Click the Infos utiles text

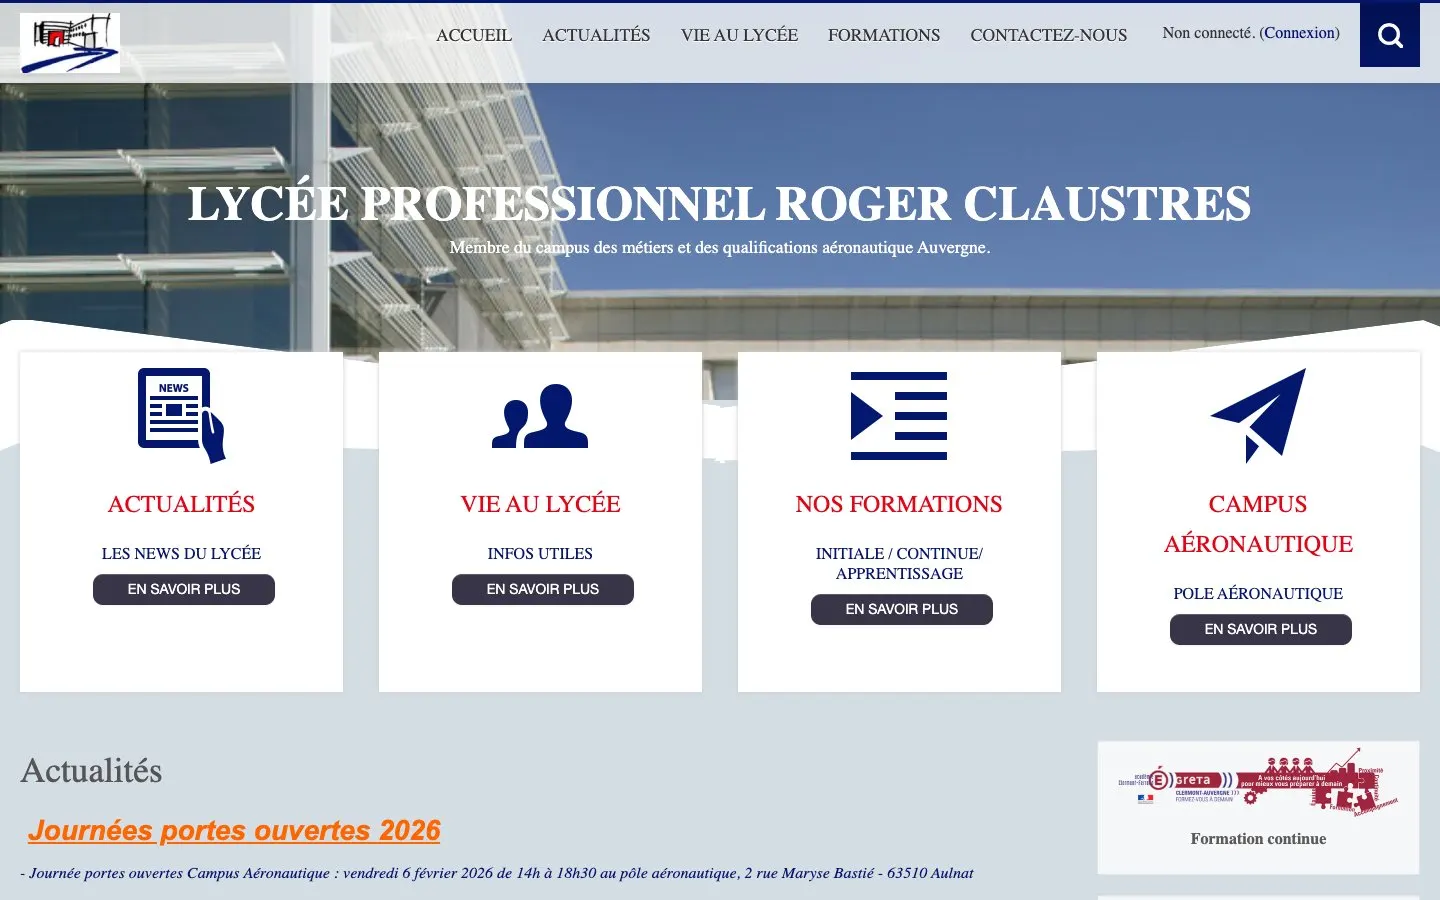coord(540,553)
